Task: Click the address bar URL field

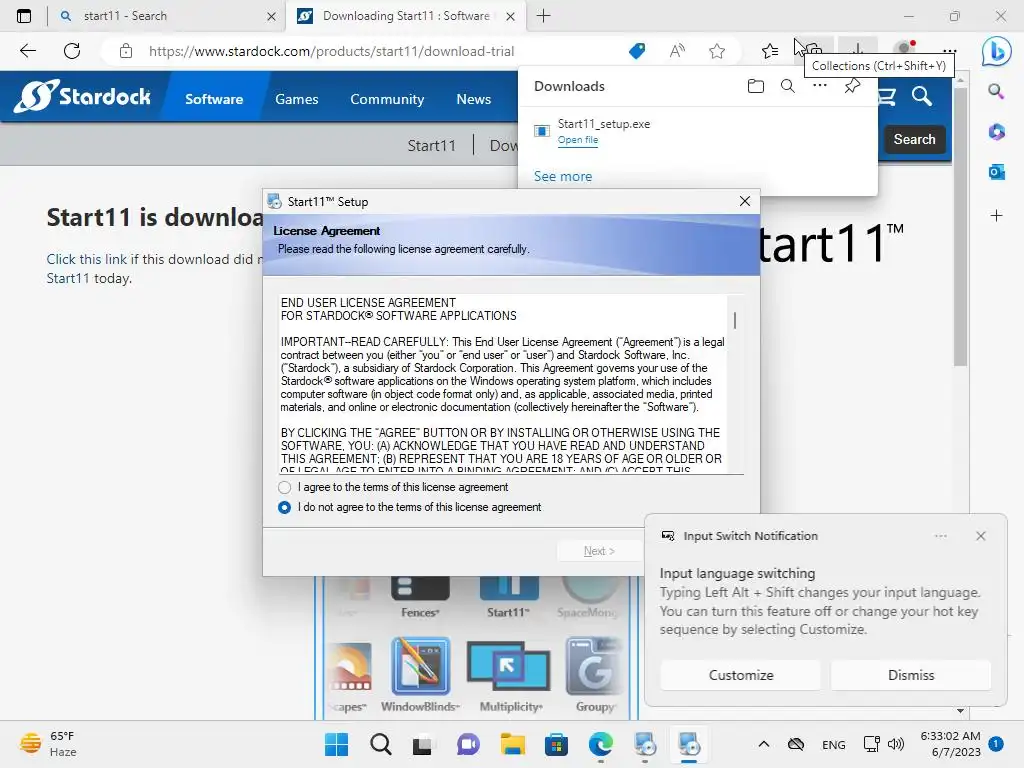Action: point(331,51)
